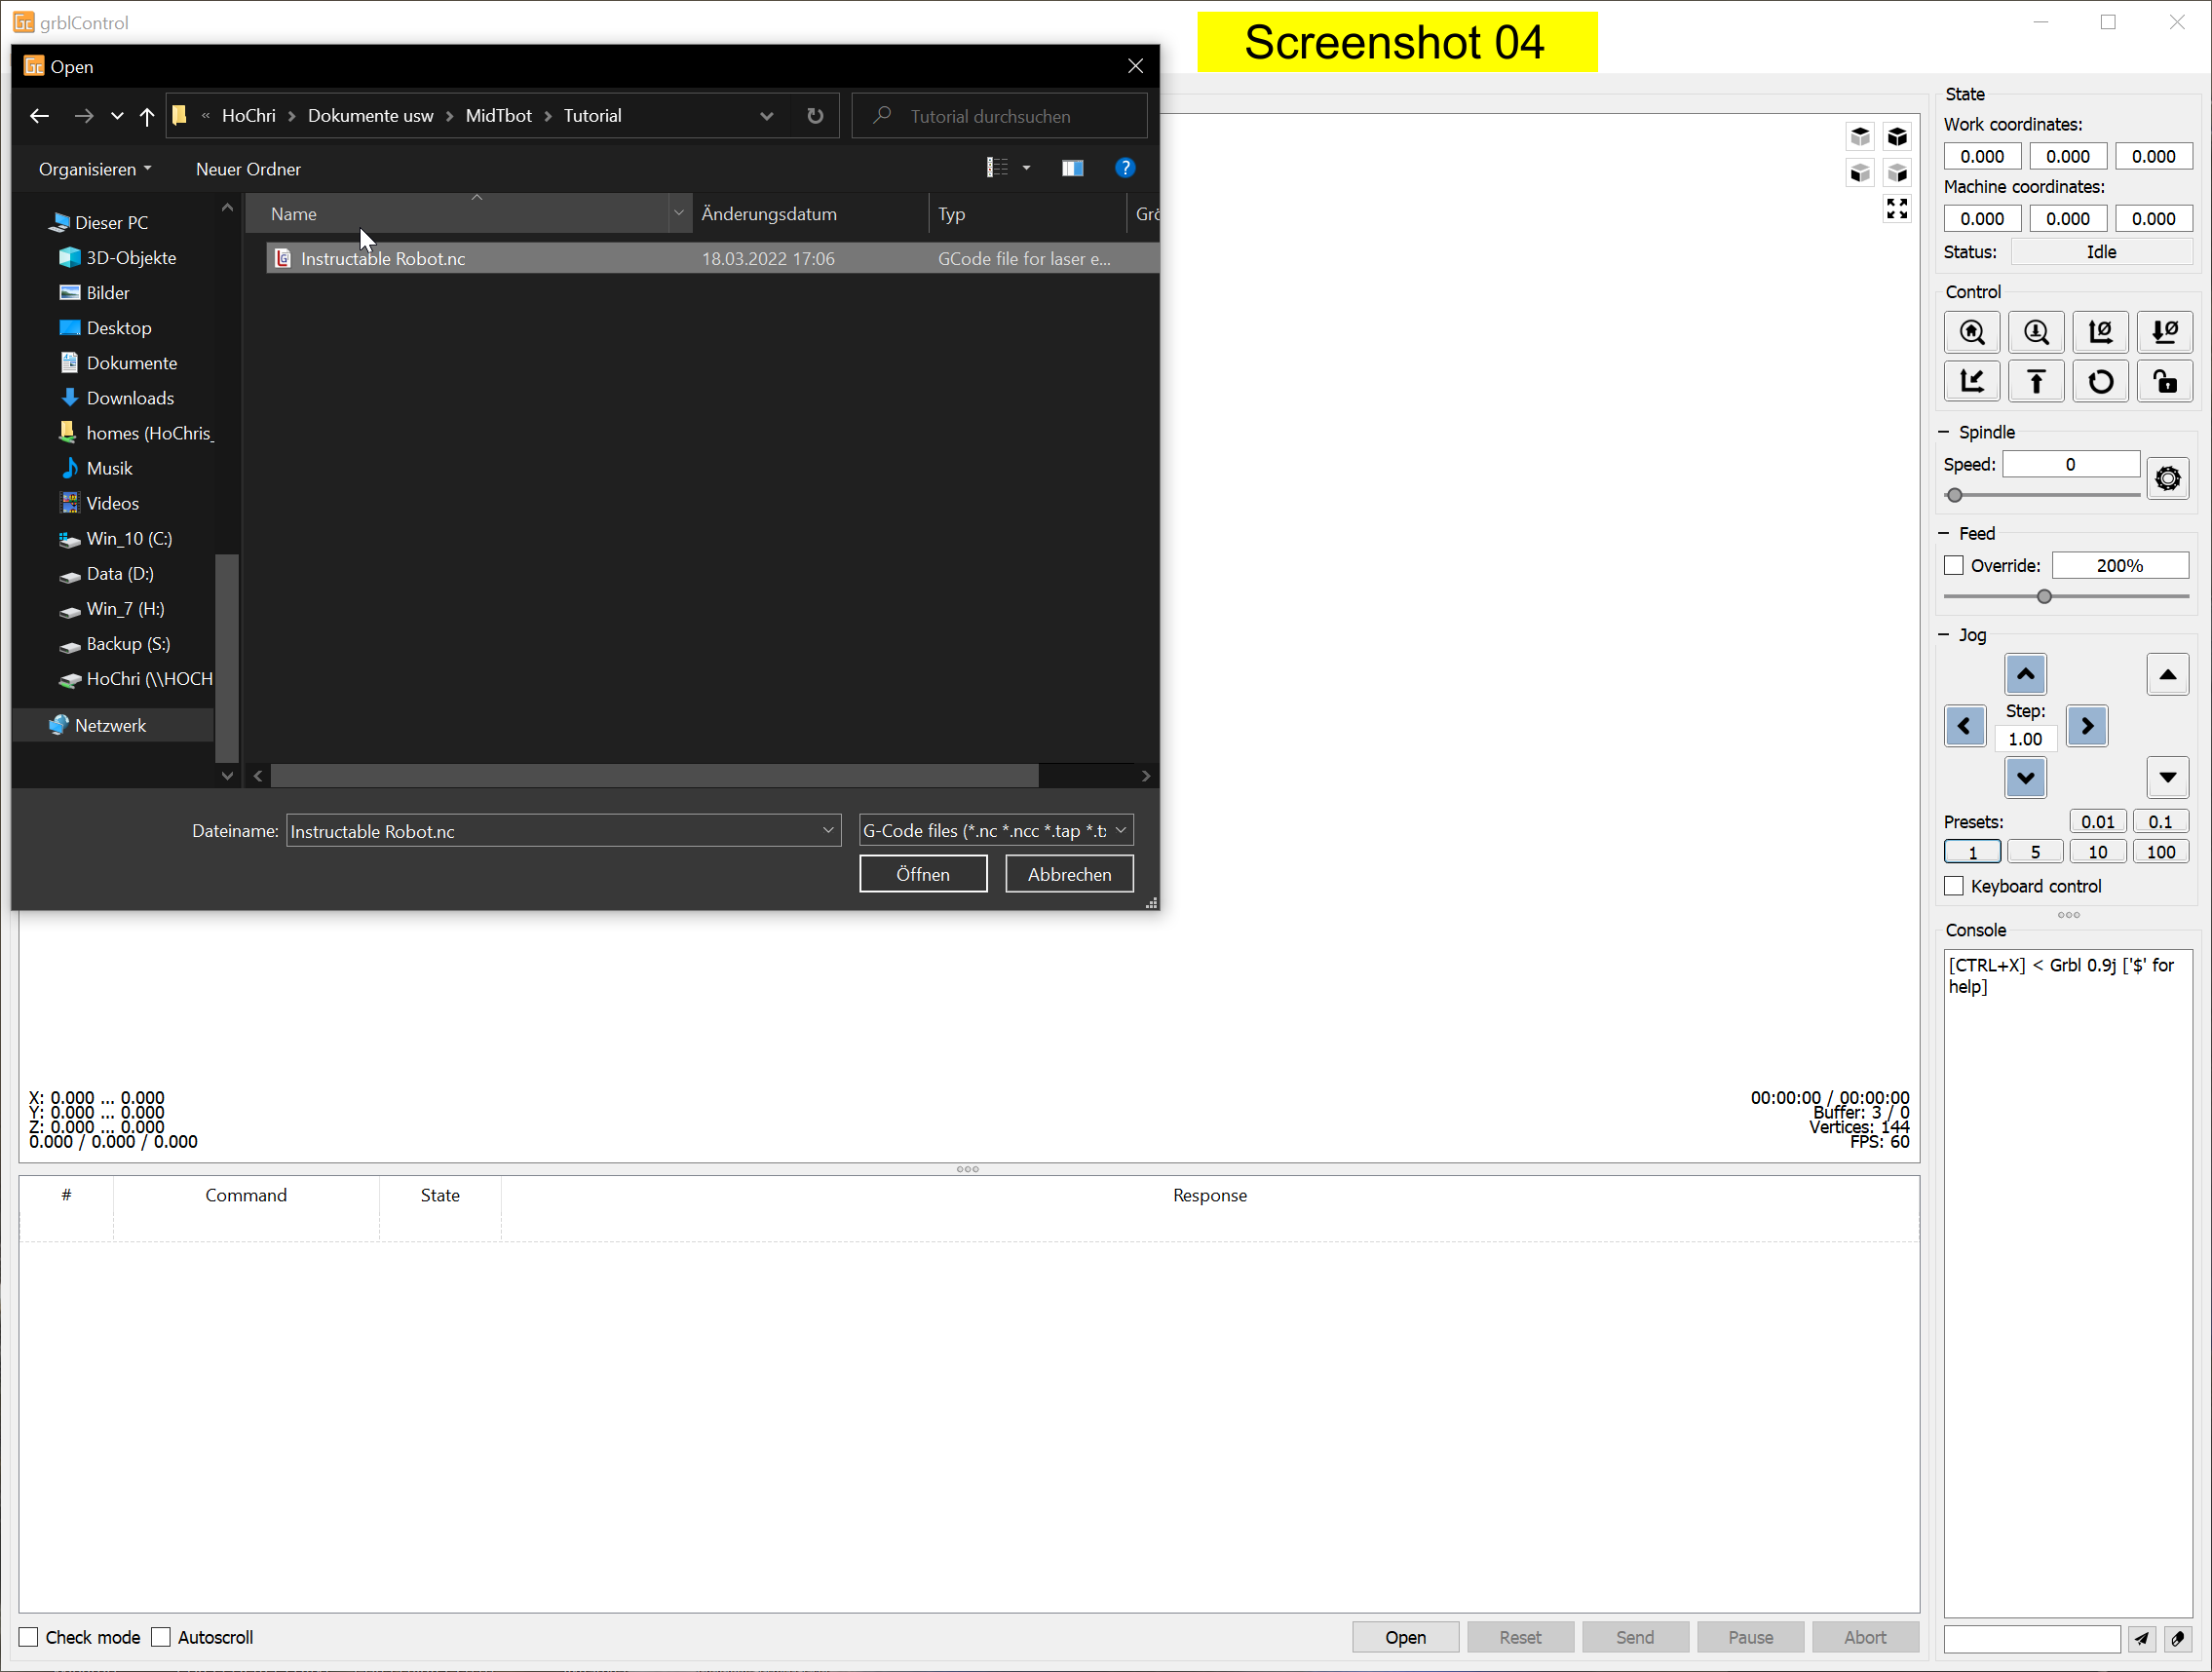Screen dimensions: 2212x1672
Task: Click the Home icon in Control panel
Action: coord(1972,332)
